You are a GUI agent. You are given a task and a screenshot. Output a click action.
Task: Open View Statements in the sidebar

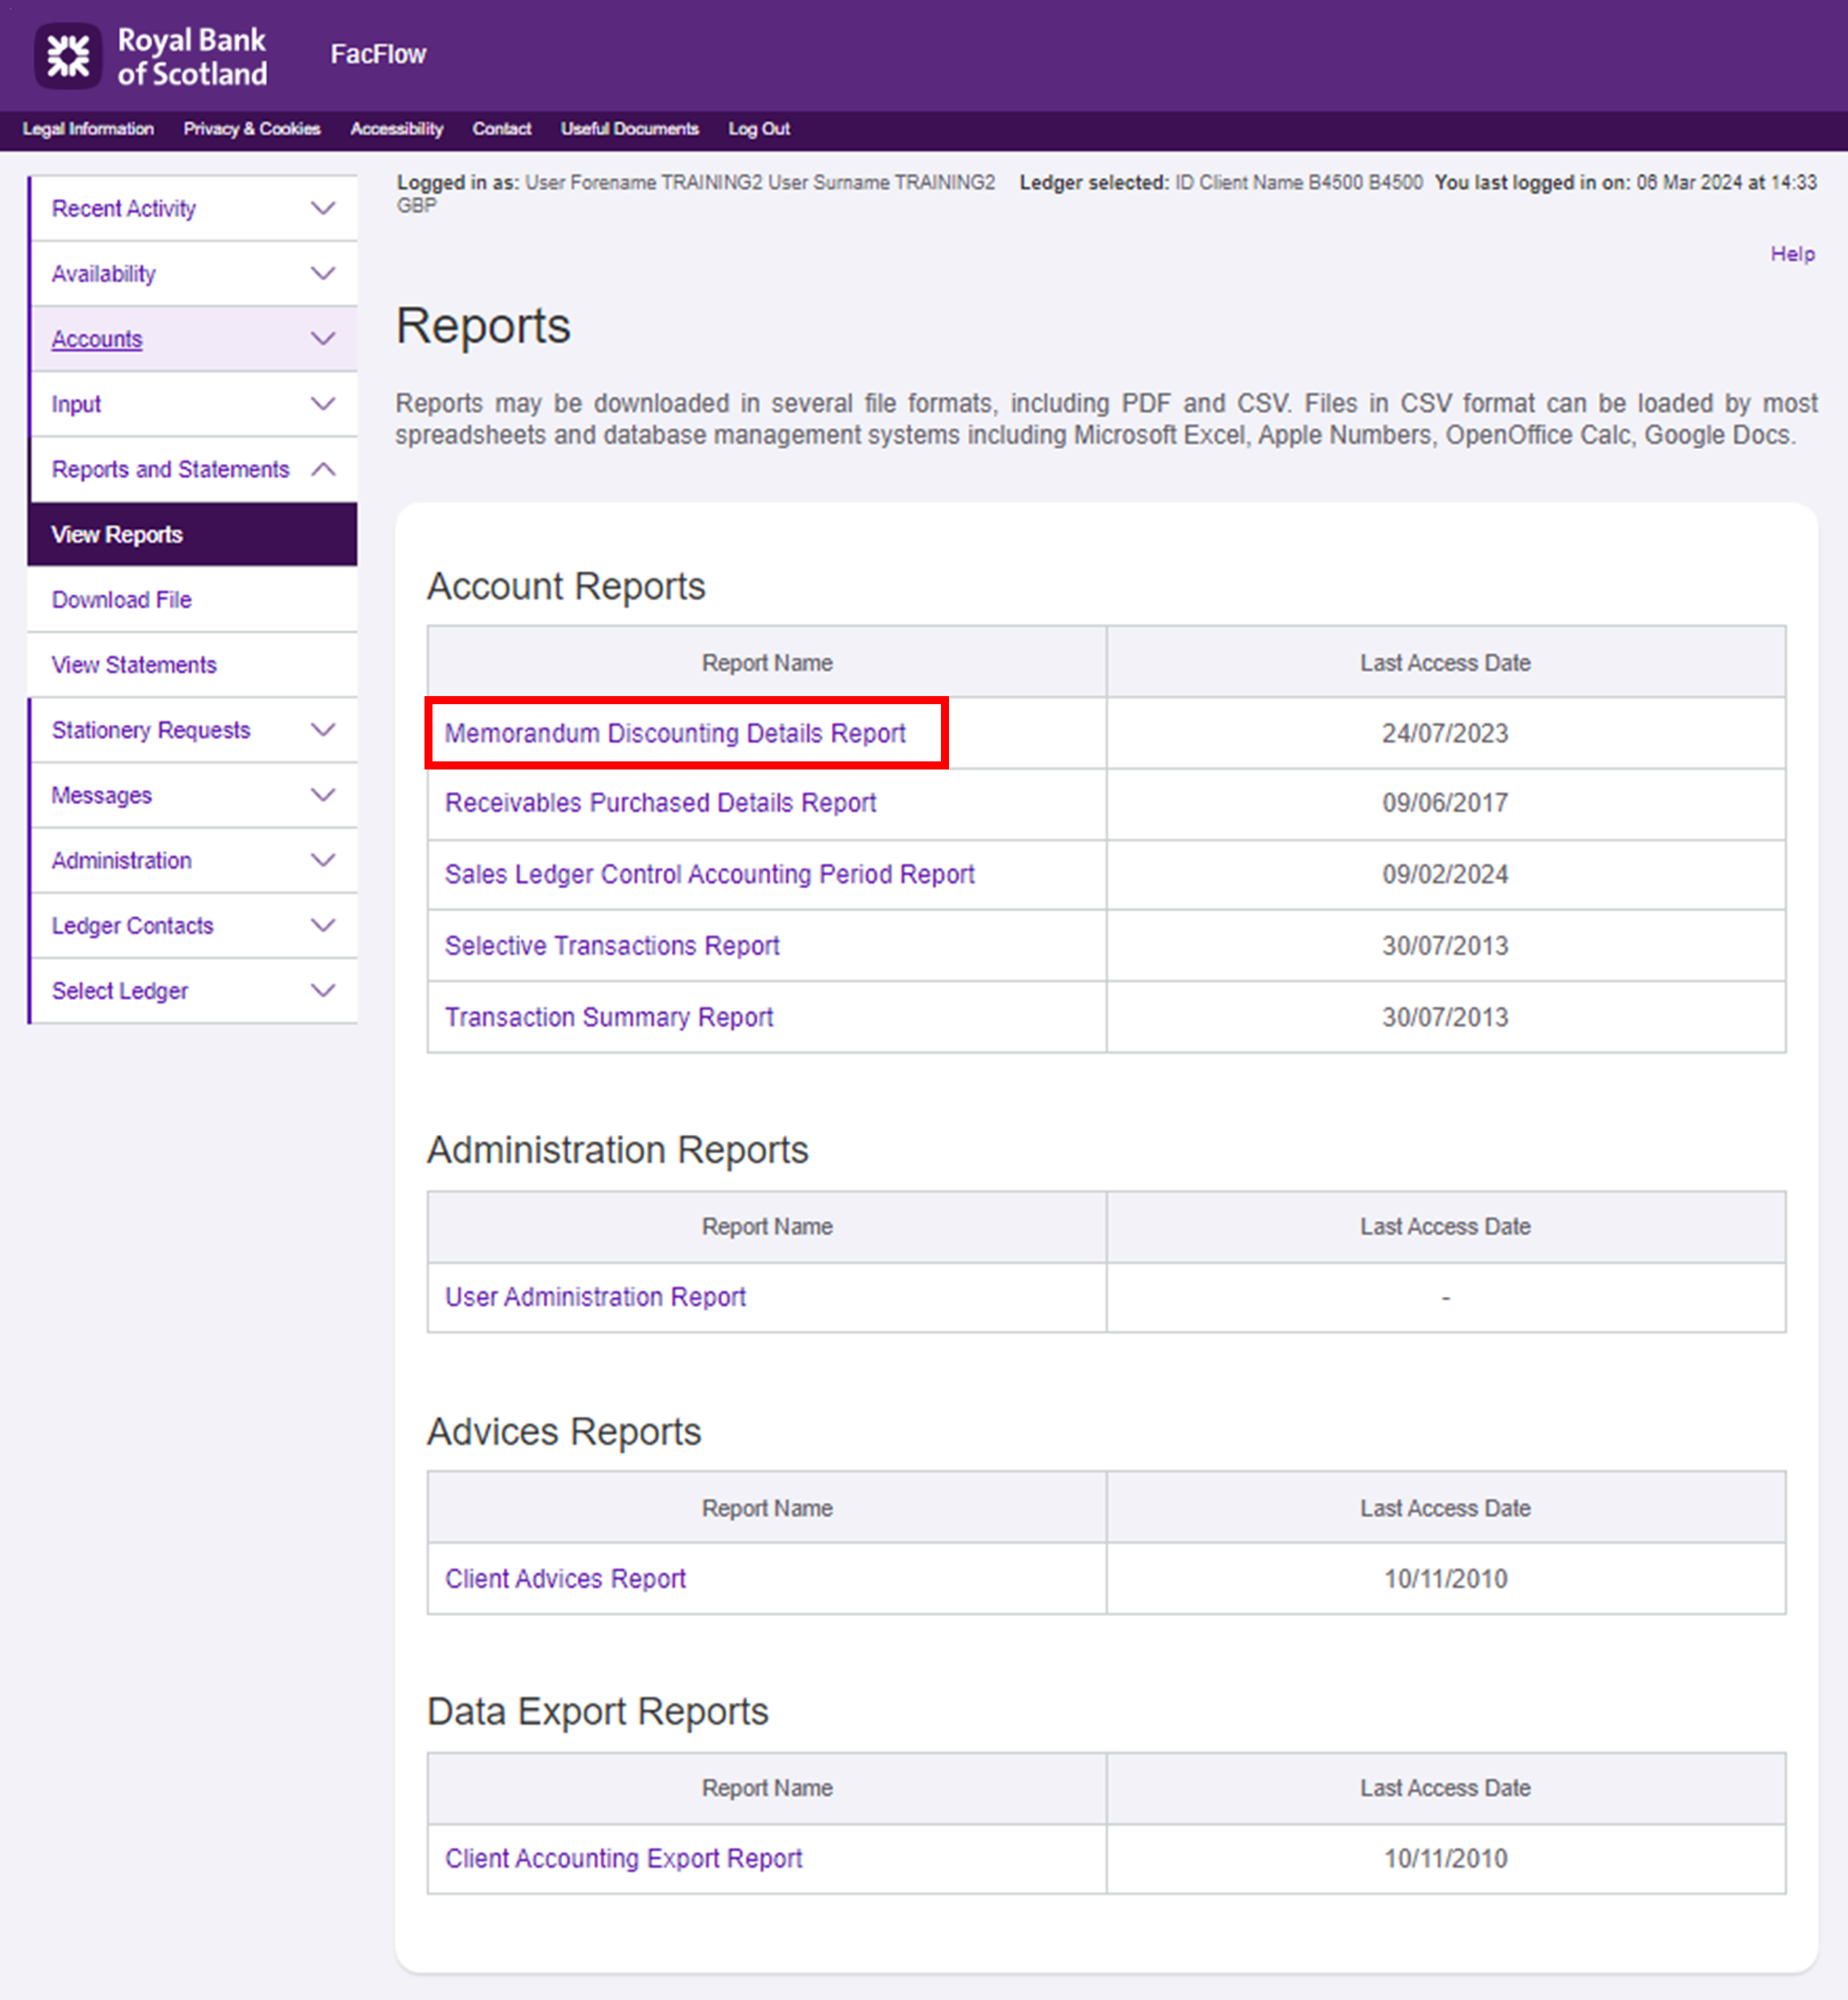point(134,665)
